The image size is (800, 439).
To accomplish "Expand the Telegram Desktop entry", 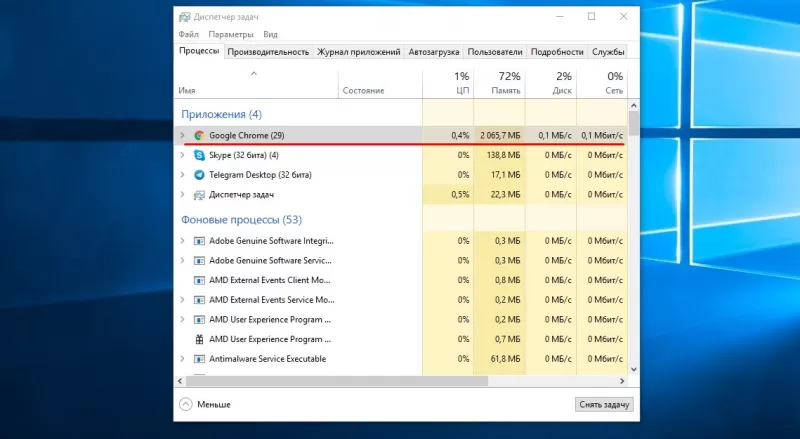I will (182, 175).
